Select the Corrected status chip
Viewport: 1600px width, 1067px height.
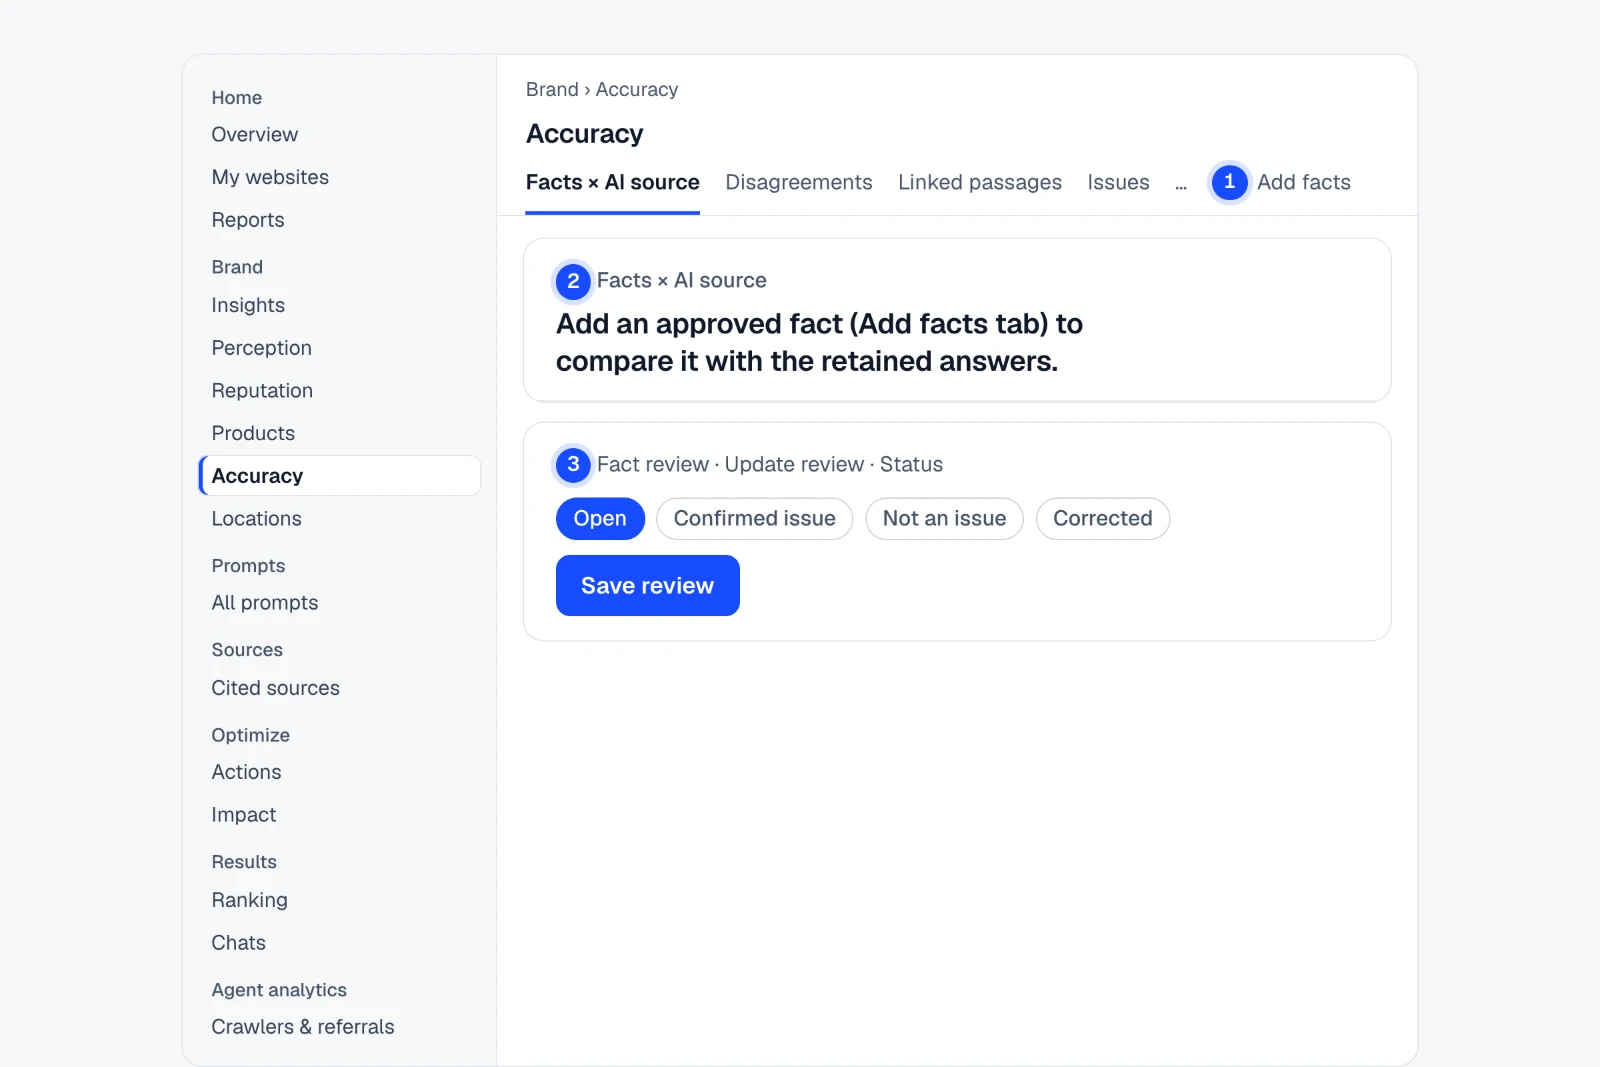coord(1102,519)
